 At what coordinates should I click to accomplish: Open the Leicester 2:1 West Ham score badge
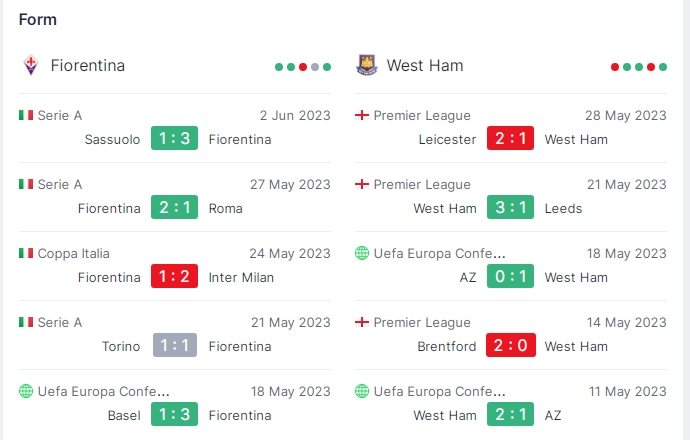click(x=510, y=138)
